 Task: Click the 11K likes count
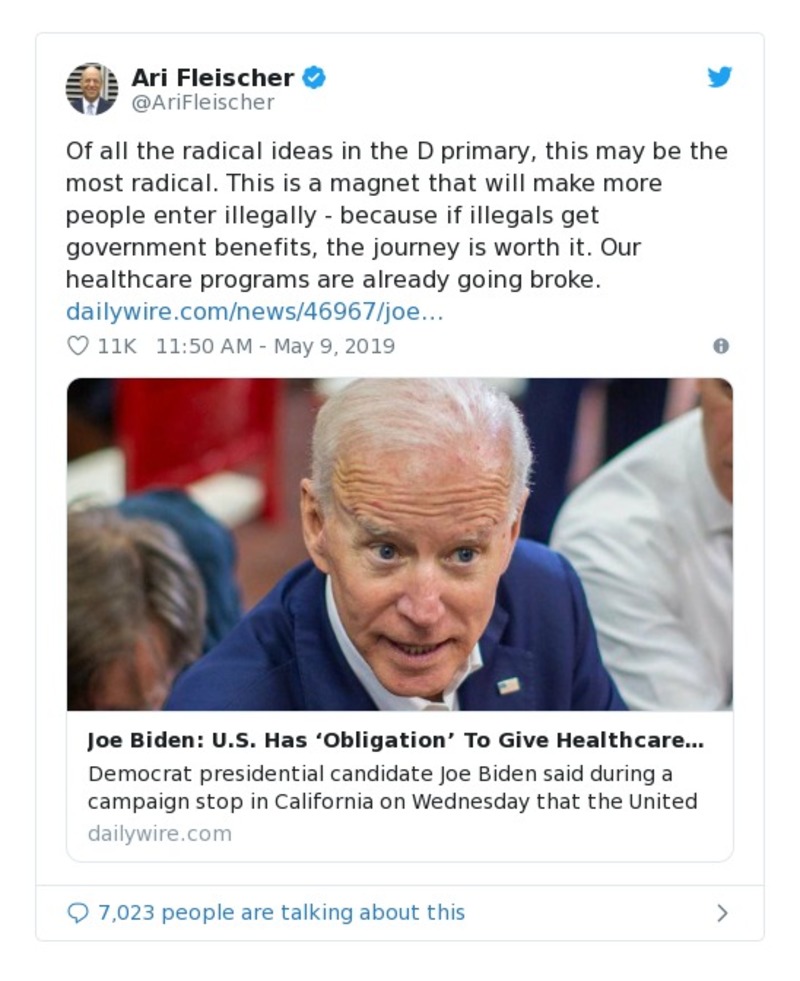click(x=117, y=346)
